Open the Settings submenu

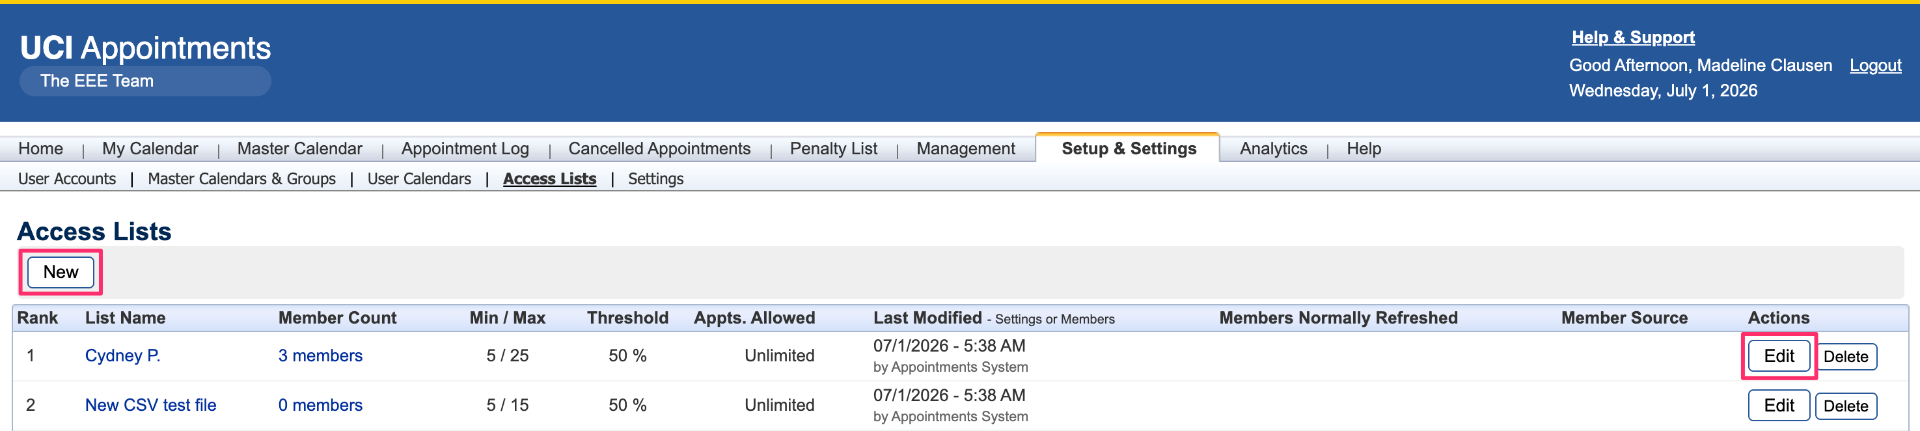click(656, 178)
